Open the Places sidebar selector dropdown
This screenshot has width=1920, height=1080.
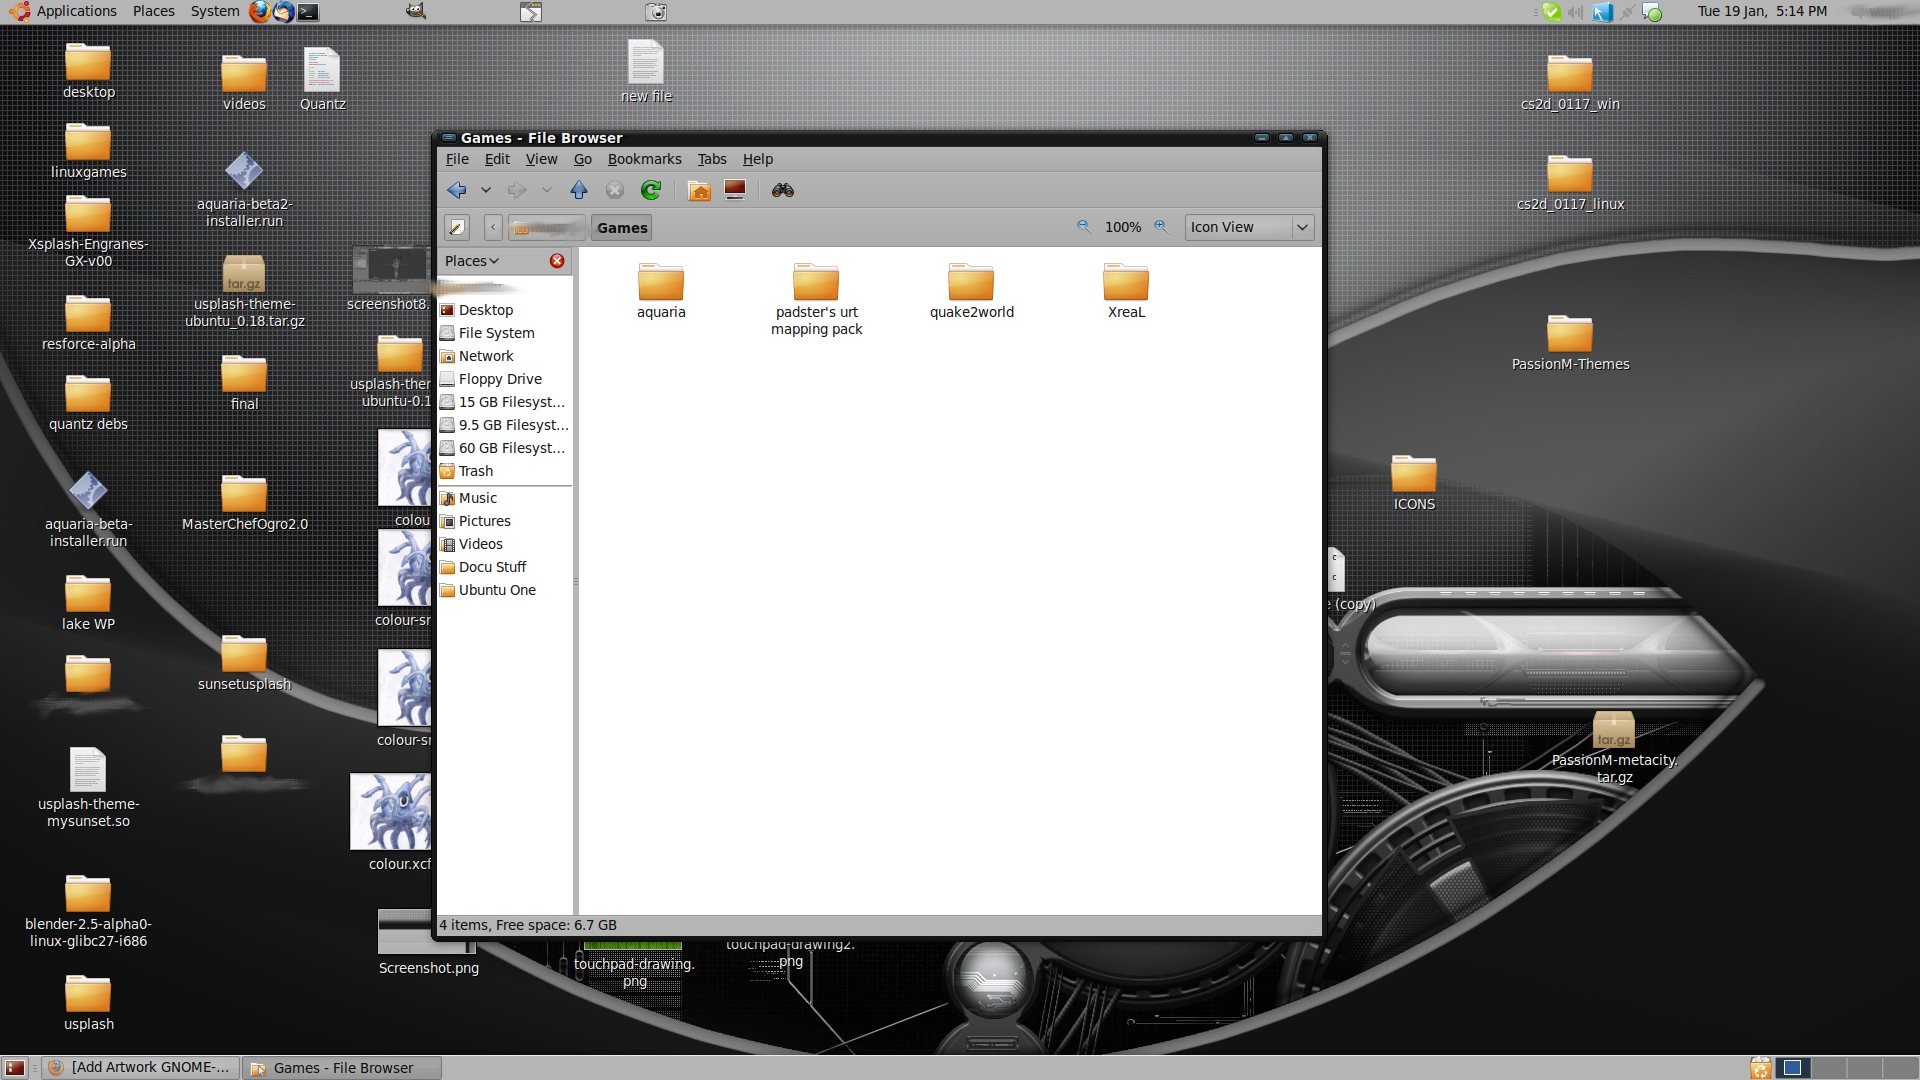[472, 261]
